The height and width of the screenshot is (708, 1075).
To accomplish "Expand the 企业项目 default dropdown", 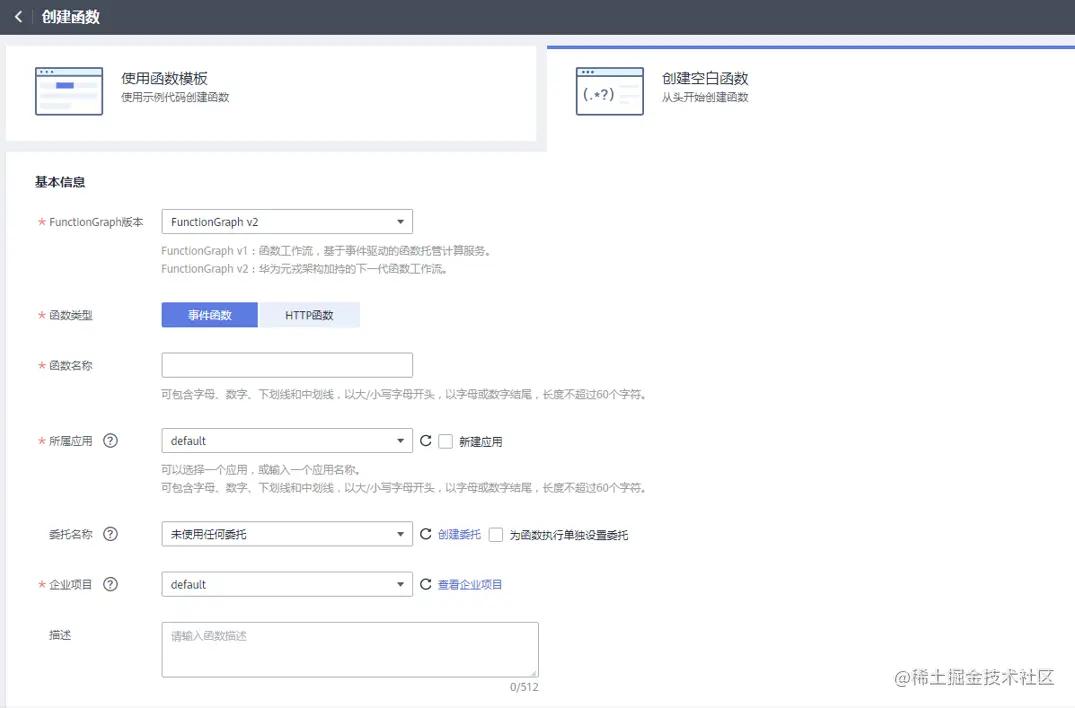I will coord(287,584).
